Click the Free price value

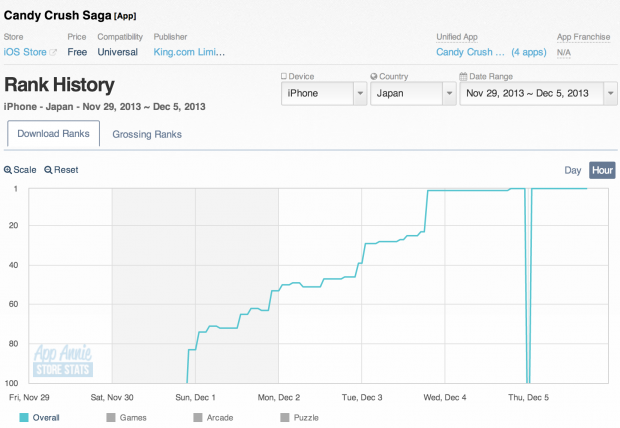(77, 52)
